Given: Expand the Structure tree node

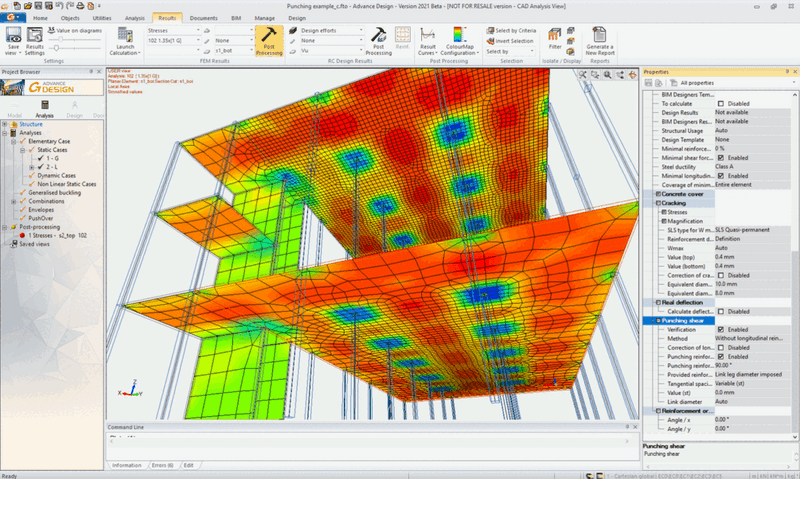Looking at the screenshot, I should (5, 124).
